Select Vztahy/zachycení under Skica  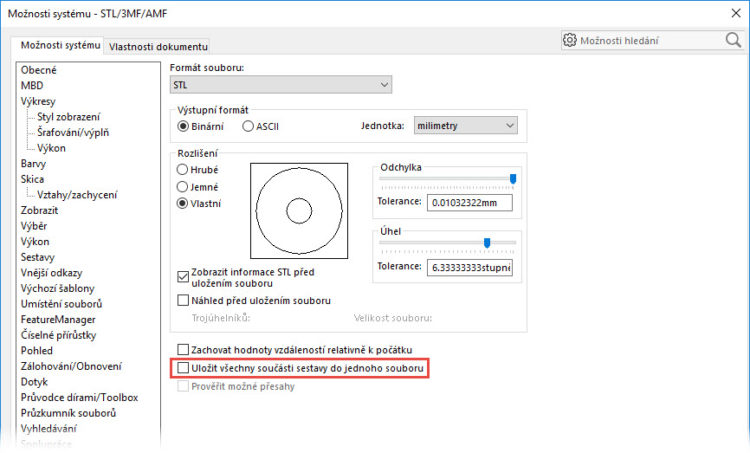click(x=77, y=195)
